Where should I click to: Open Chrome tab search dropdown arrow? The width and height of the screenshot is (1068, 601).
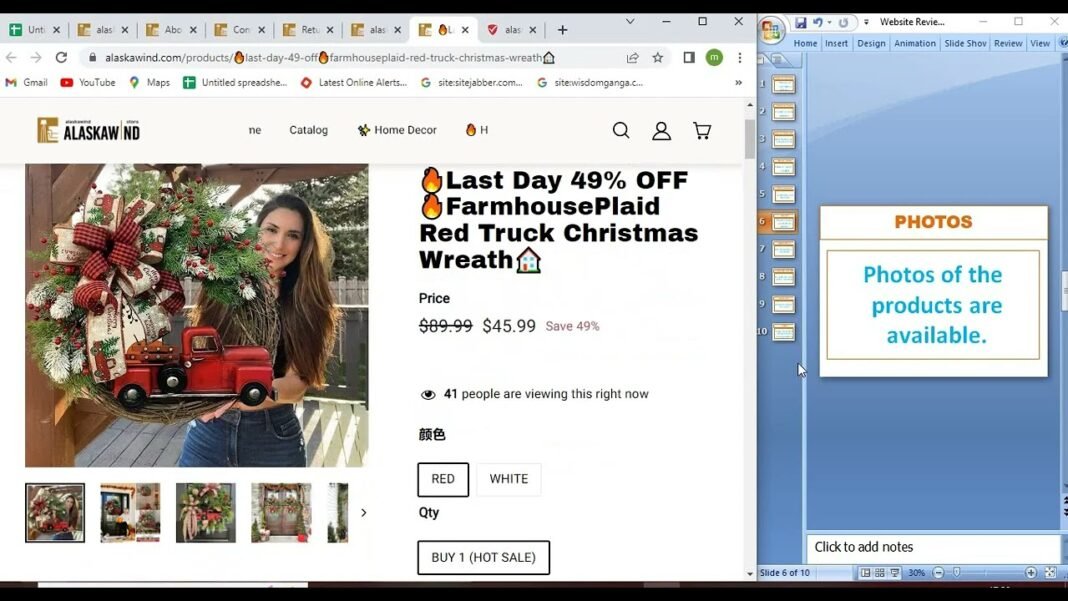coord(630,21)
